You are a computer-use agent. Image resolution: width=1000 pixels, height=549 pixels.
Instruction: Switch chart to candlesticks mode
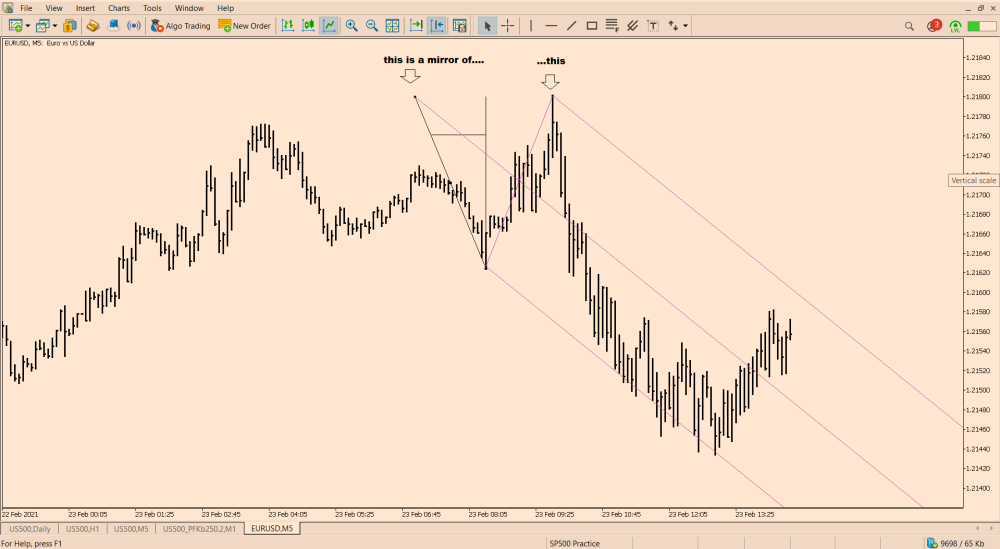pyautogui.click(x=309, y=26)
